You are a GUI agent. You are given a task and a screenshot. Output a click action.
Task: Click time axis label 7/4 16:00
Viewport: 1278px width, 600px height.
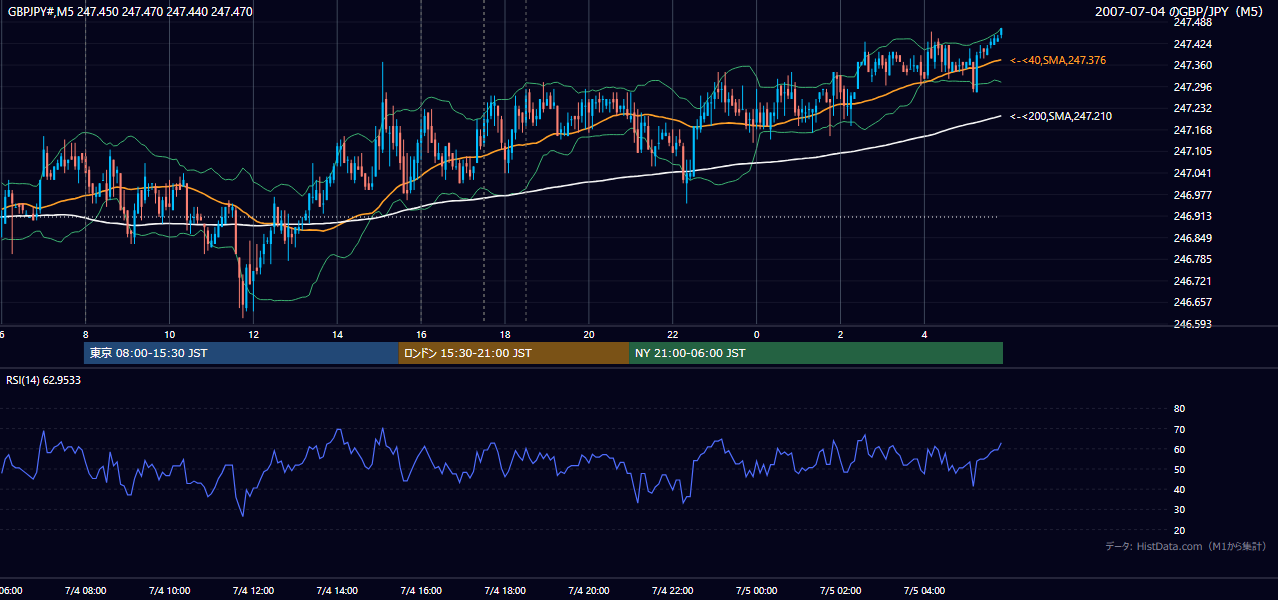tap(420, 590)
